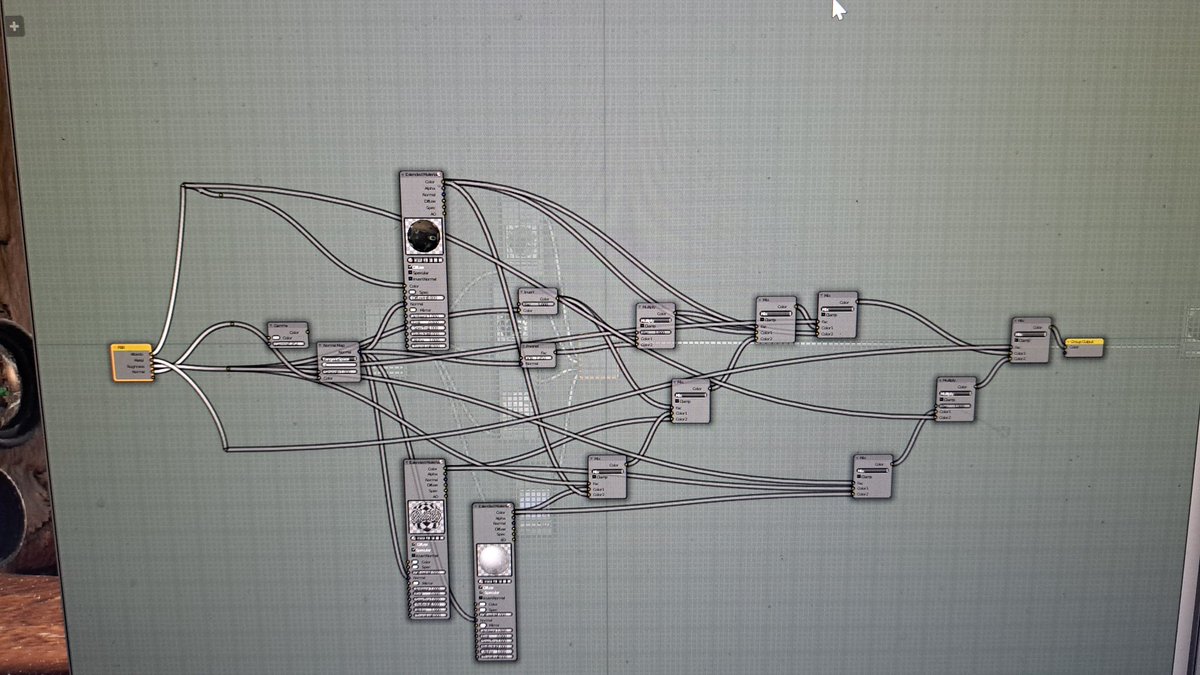The image size is (1200, 675).
Task: Click the Color swatch input on the Gamma node
Action: tap(276, 338)
